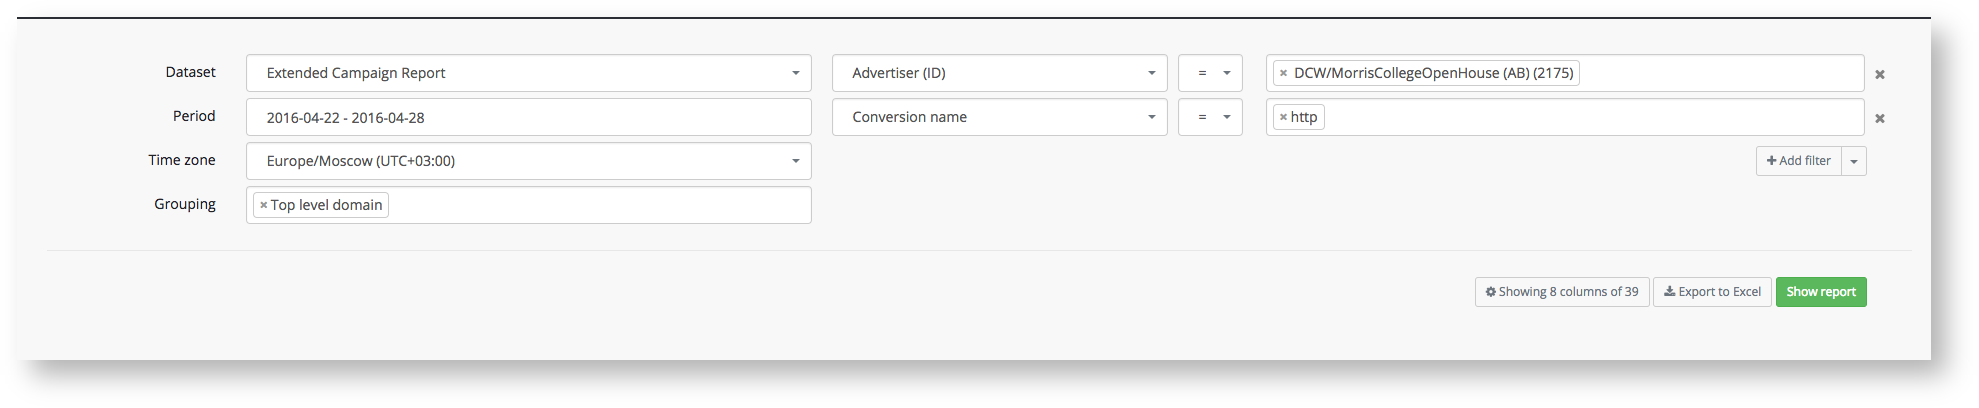Expand the Add filter arrow menu
Screen dimensions: 1979x408
tap(1854, 161)
